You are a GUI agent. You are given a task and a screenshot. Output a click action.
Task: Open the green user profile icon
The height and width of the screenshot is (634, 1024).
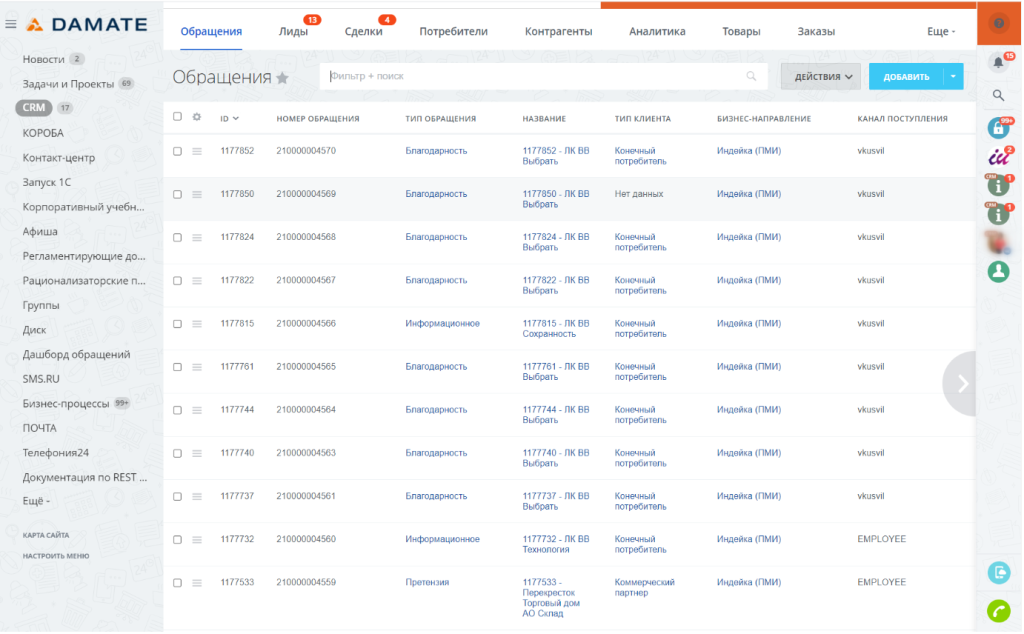pyautogui.click(x=999, y=271)
